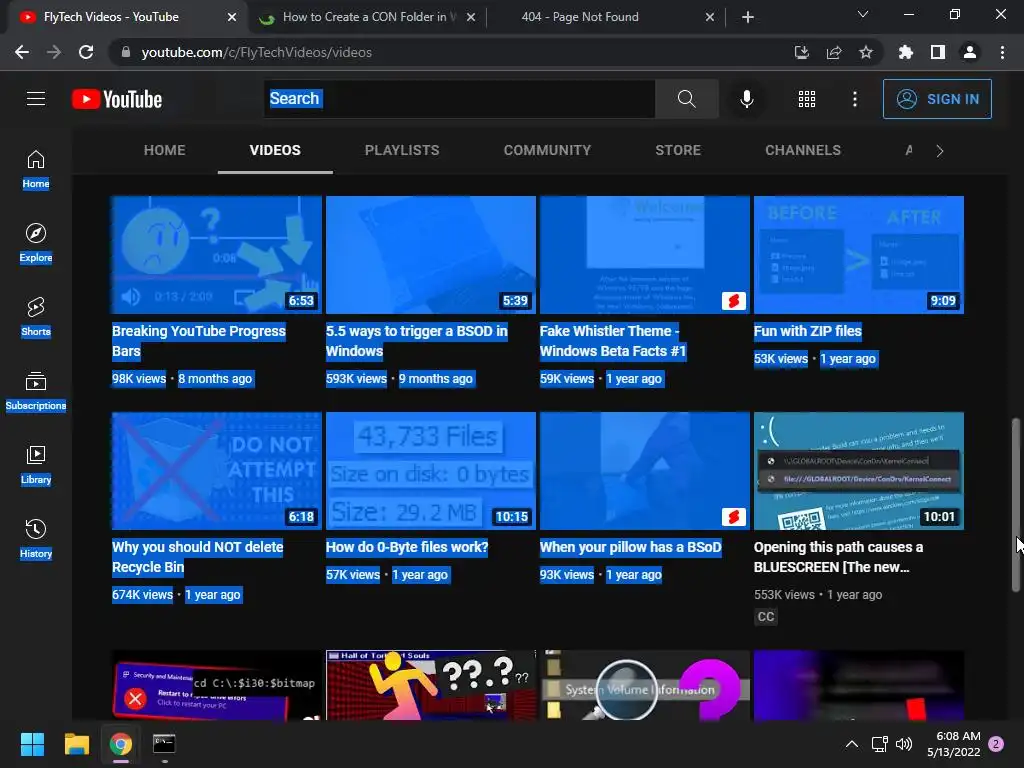The height and width of the screenshot is (768, 1024).
Task: Open Subscriptions in the sidebar
Action: (36, 391)
